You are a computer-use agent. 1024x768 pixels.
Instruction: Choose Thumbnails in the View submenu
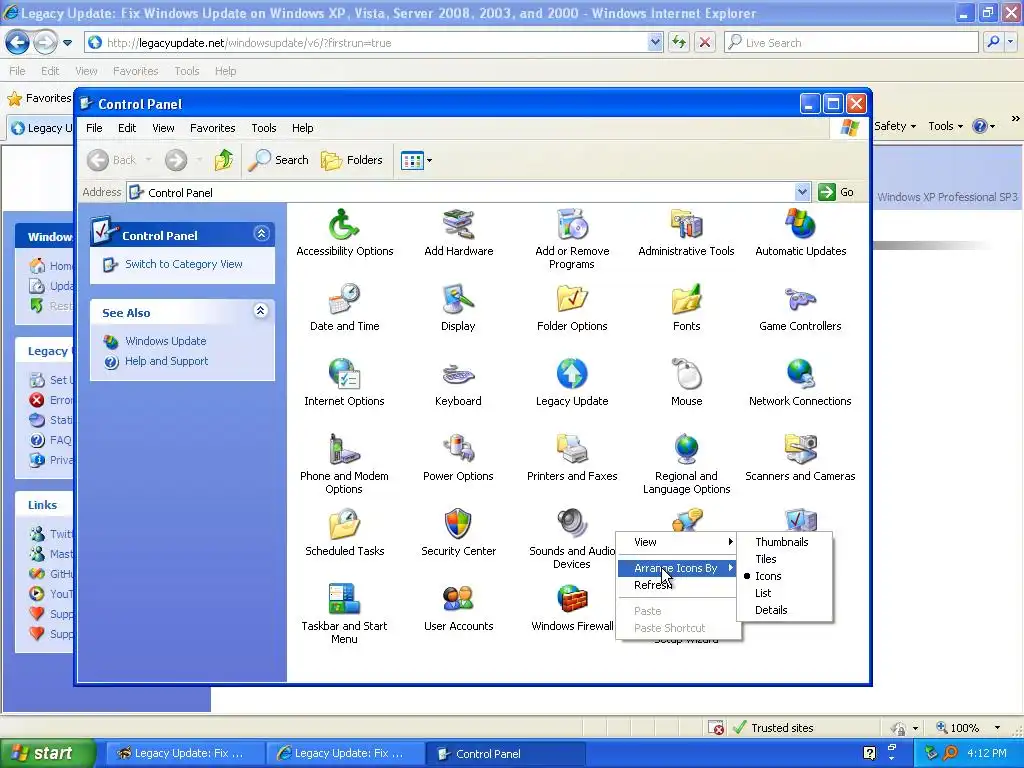click(x=784, y=542)
